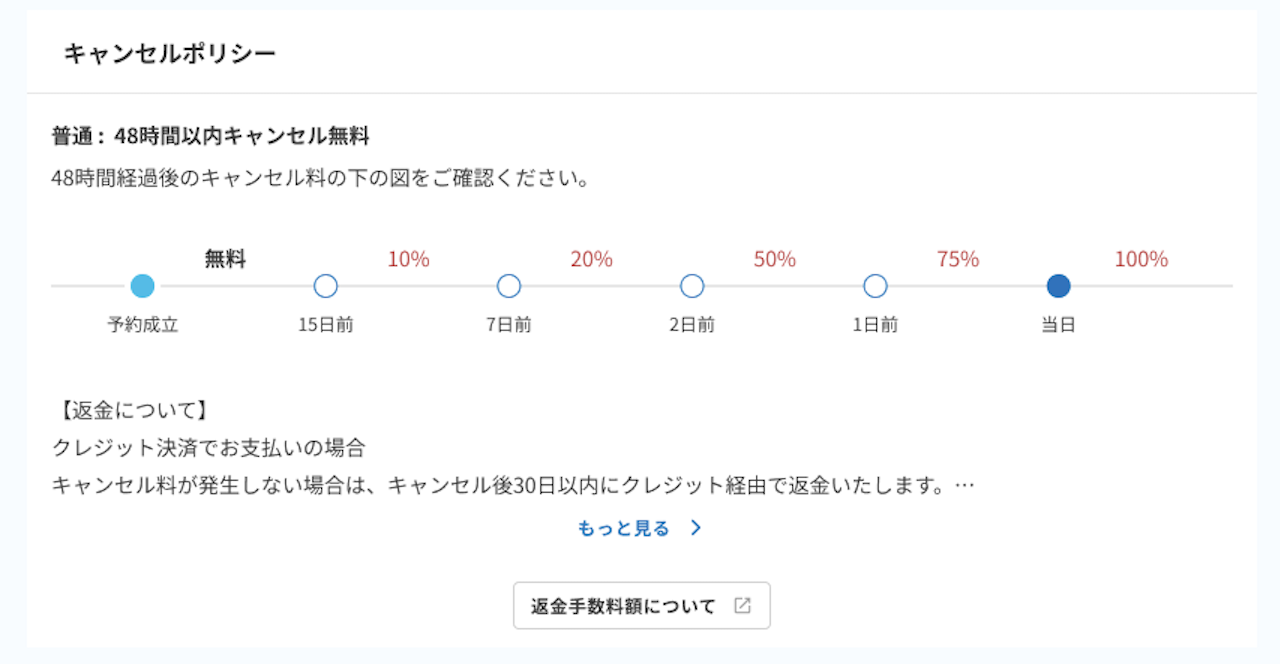Click the chevron arrow next to もっと見る

click(697, 528)
